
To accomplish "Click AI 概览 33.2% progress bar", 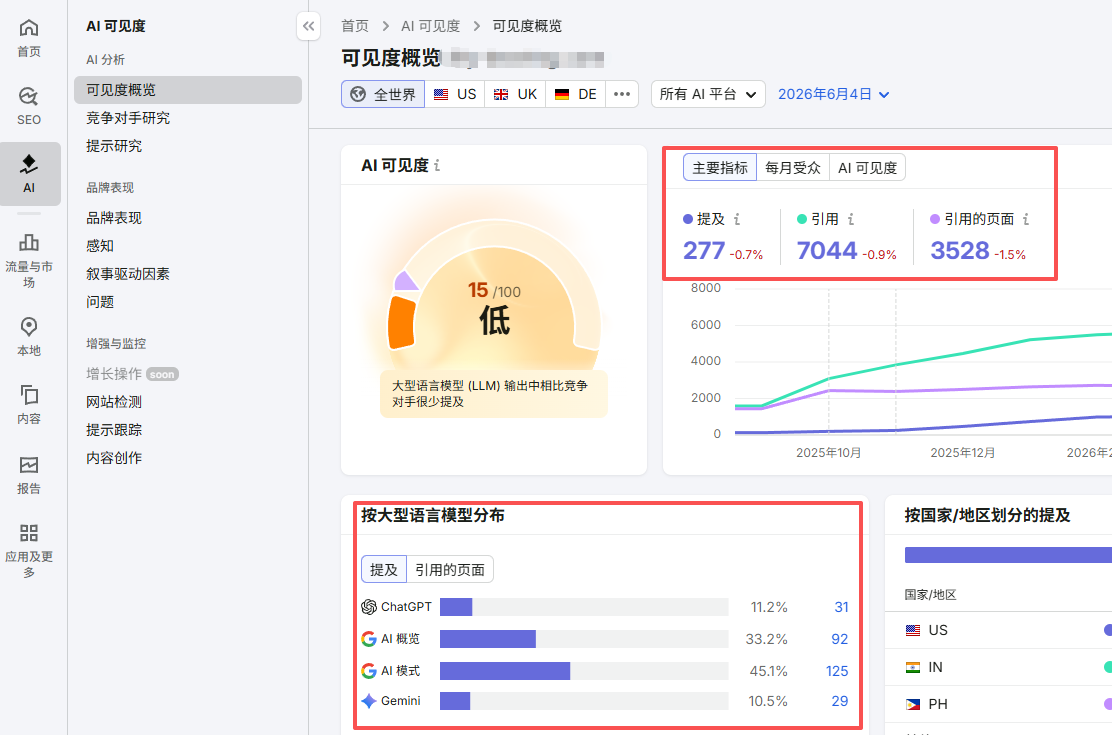I will [x=584, y=639].
